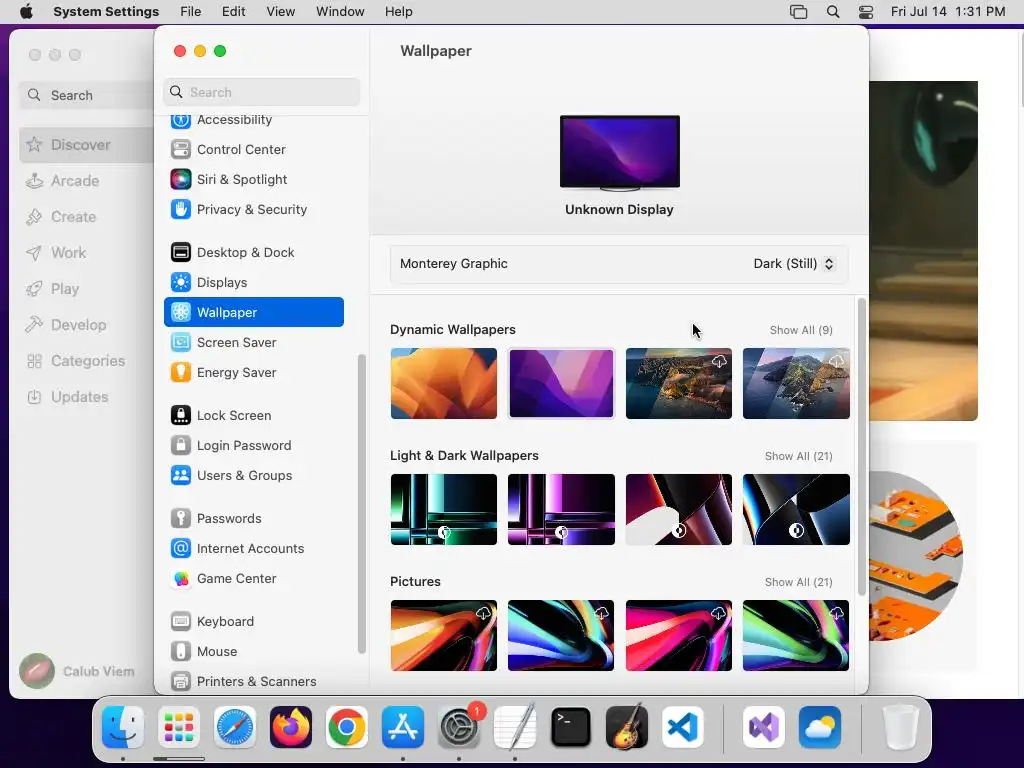
Task: Select the teal-green Light & Dark wallpaper
Action: coord(443,509)
